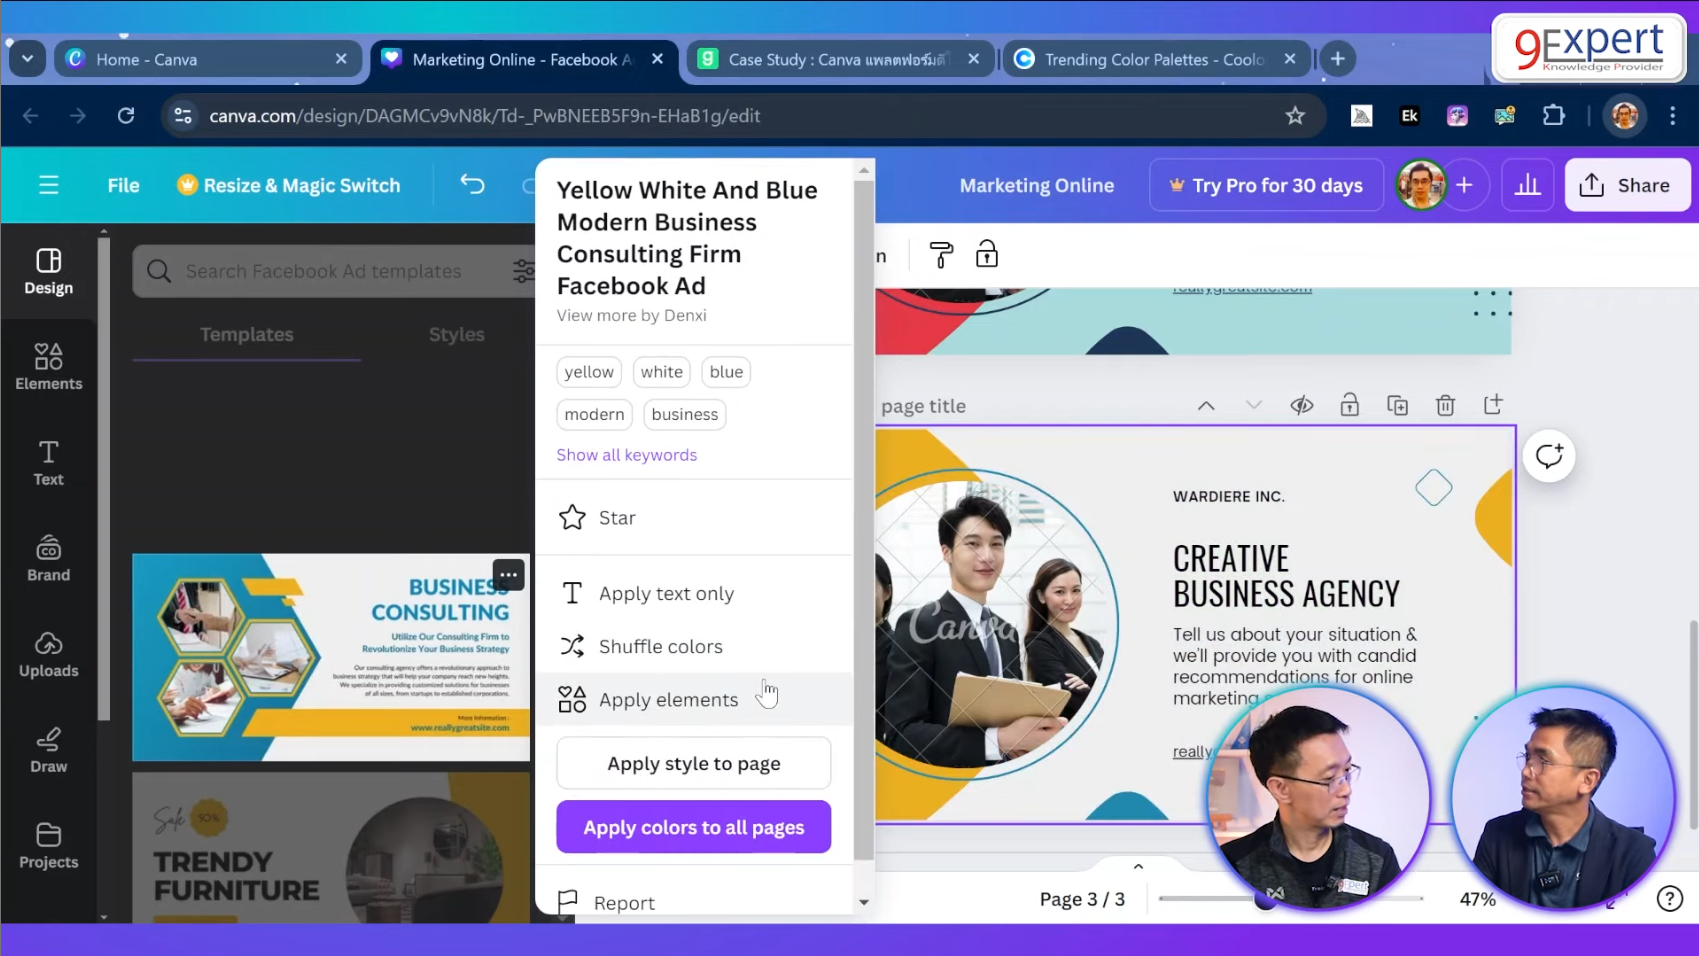Select the paint roller copy-style icon
This screenshot has width=1699, height=956.
(940, 254)
